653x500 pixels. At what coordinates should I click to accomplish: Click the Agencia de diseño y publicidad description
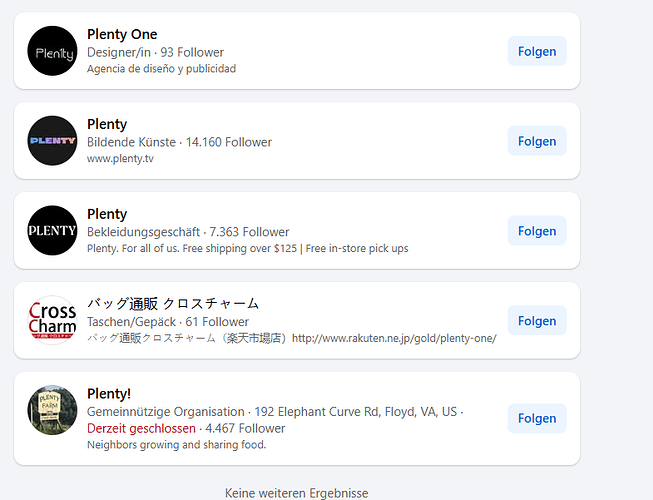click(x=162, y=69)
